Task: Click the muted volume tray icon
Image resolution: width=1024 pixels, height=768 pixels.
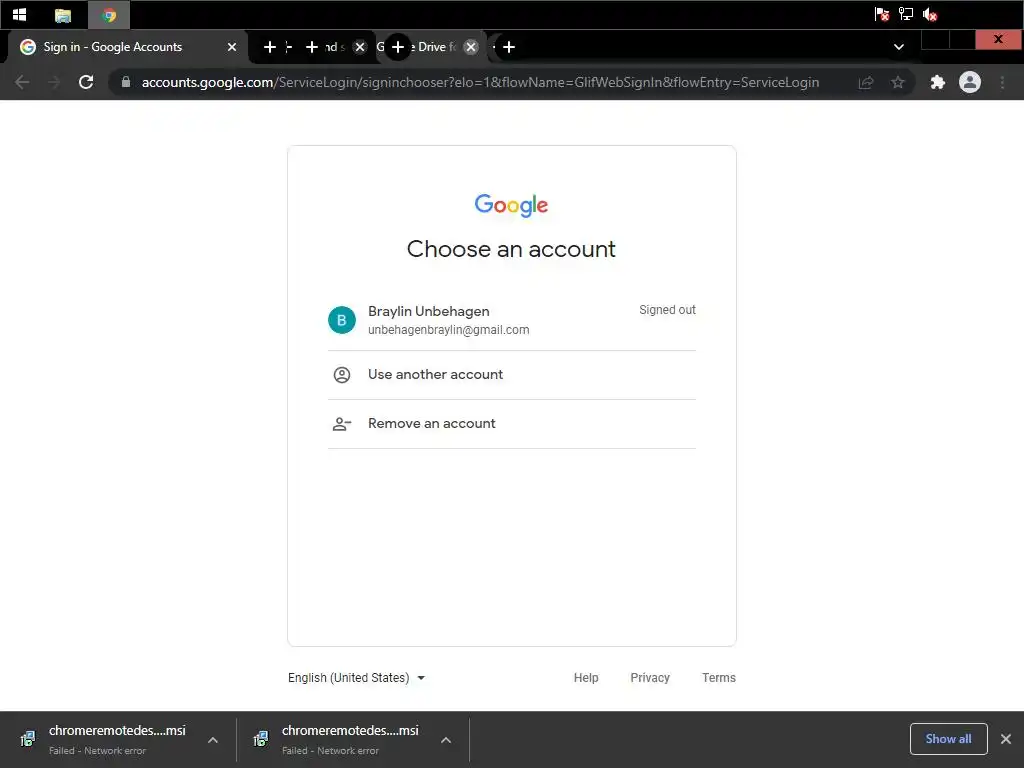Action: pyautogui.click(x=930, y=14)
